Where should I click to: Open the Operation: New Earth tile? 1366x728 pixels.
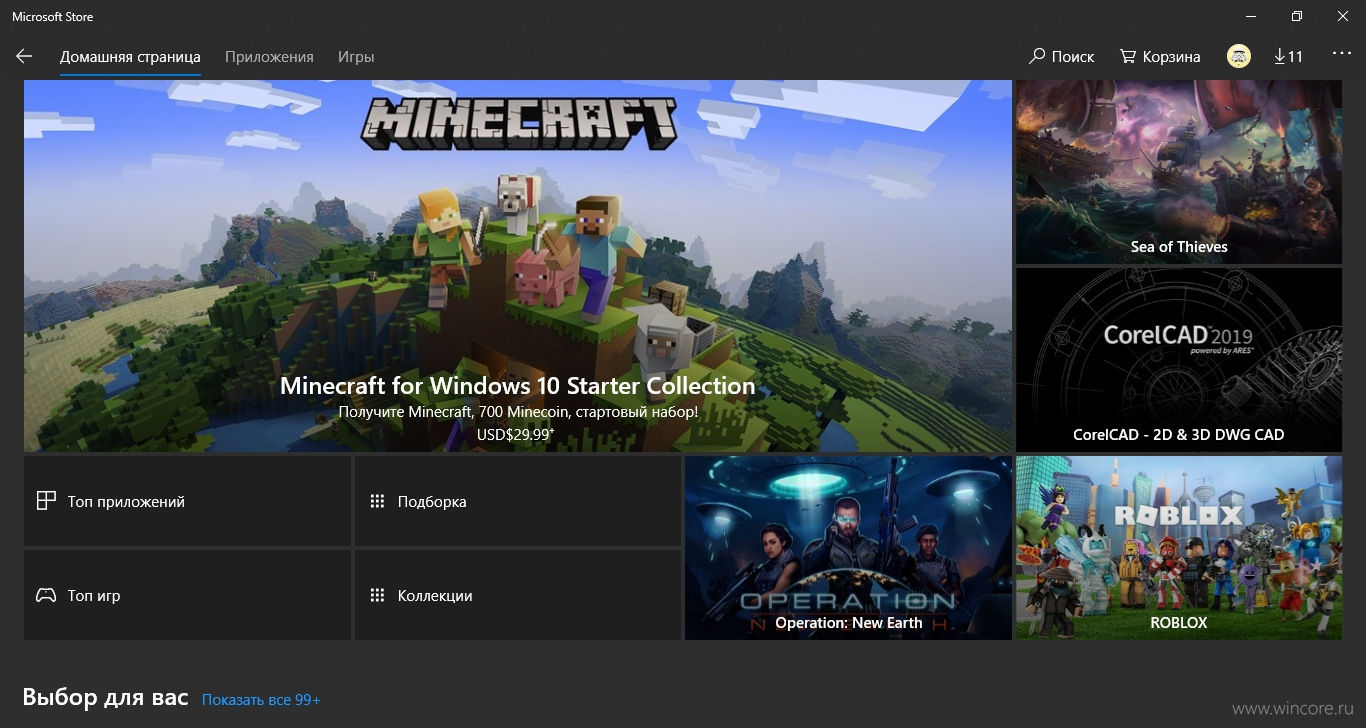coord(848,548)
